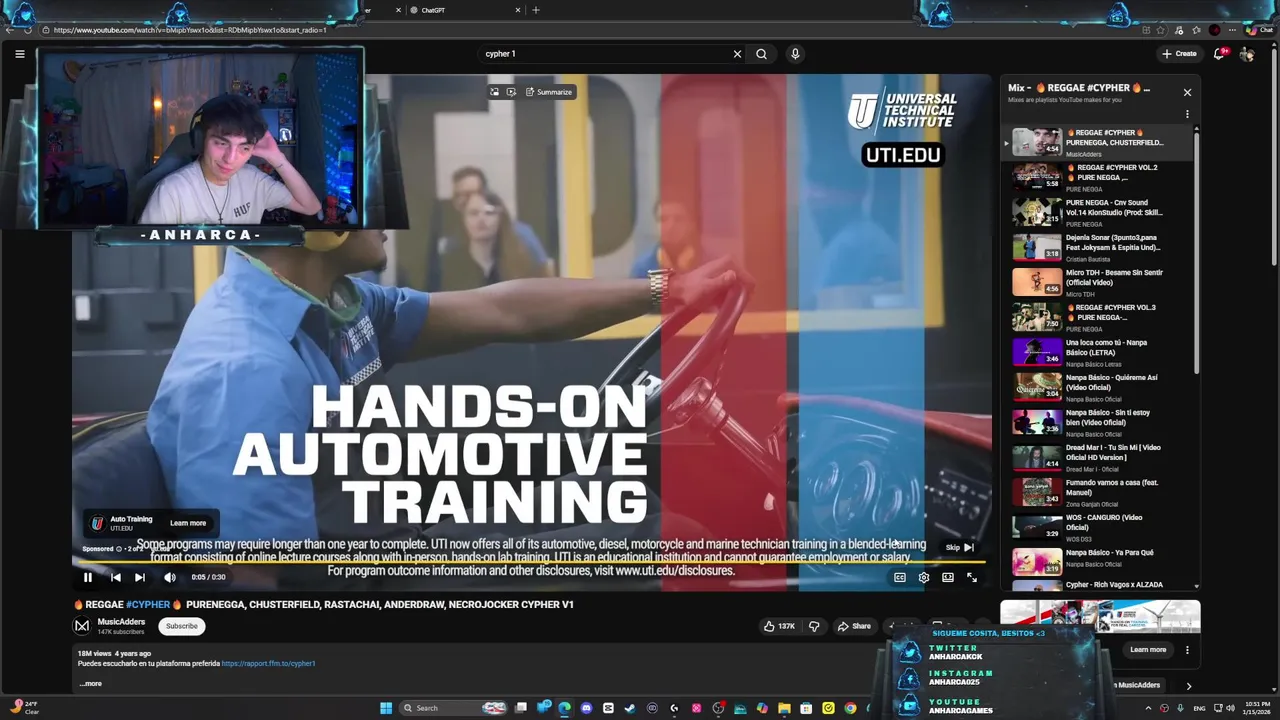Open the MusicAdders channel avatar
The image size is (1280, 720).
coord(82,626)
